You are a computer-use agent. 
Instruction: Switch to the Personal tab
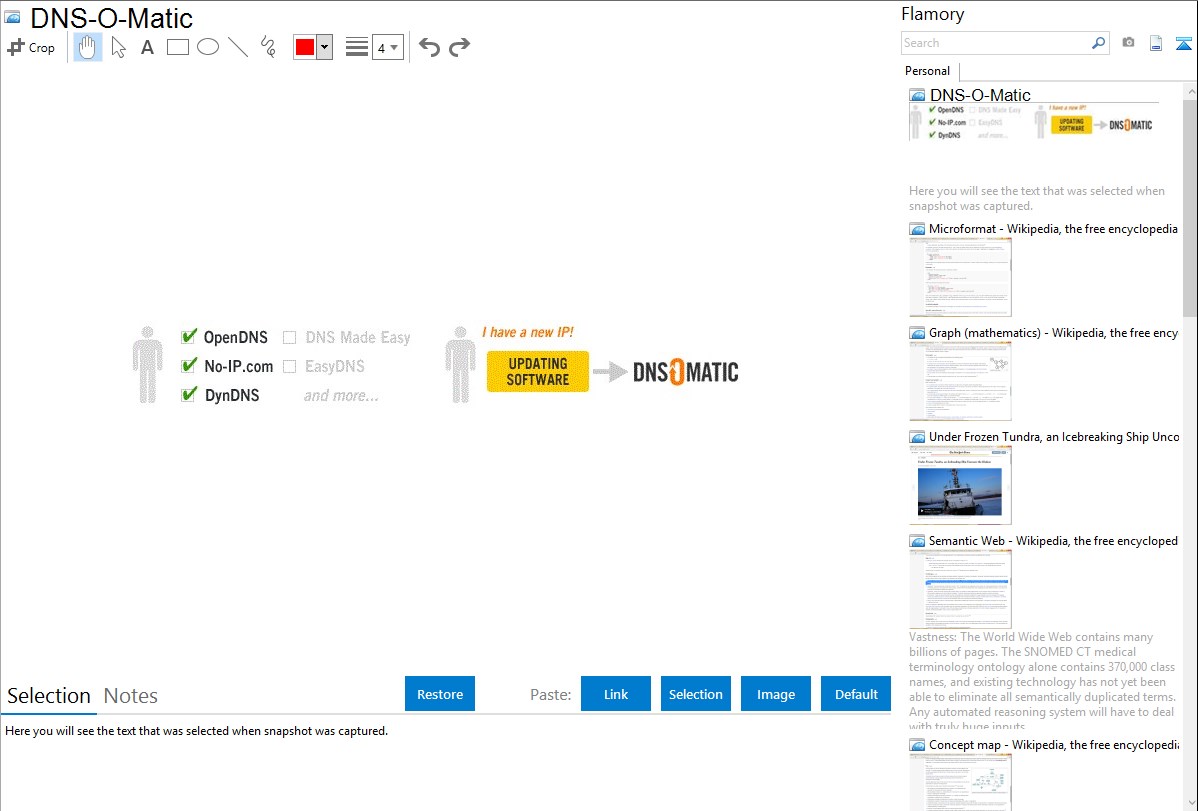[x=928, y=71]
